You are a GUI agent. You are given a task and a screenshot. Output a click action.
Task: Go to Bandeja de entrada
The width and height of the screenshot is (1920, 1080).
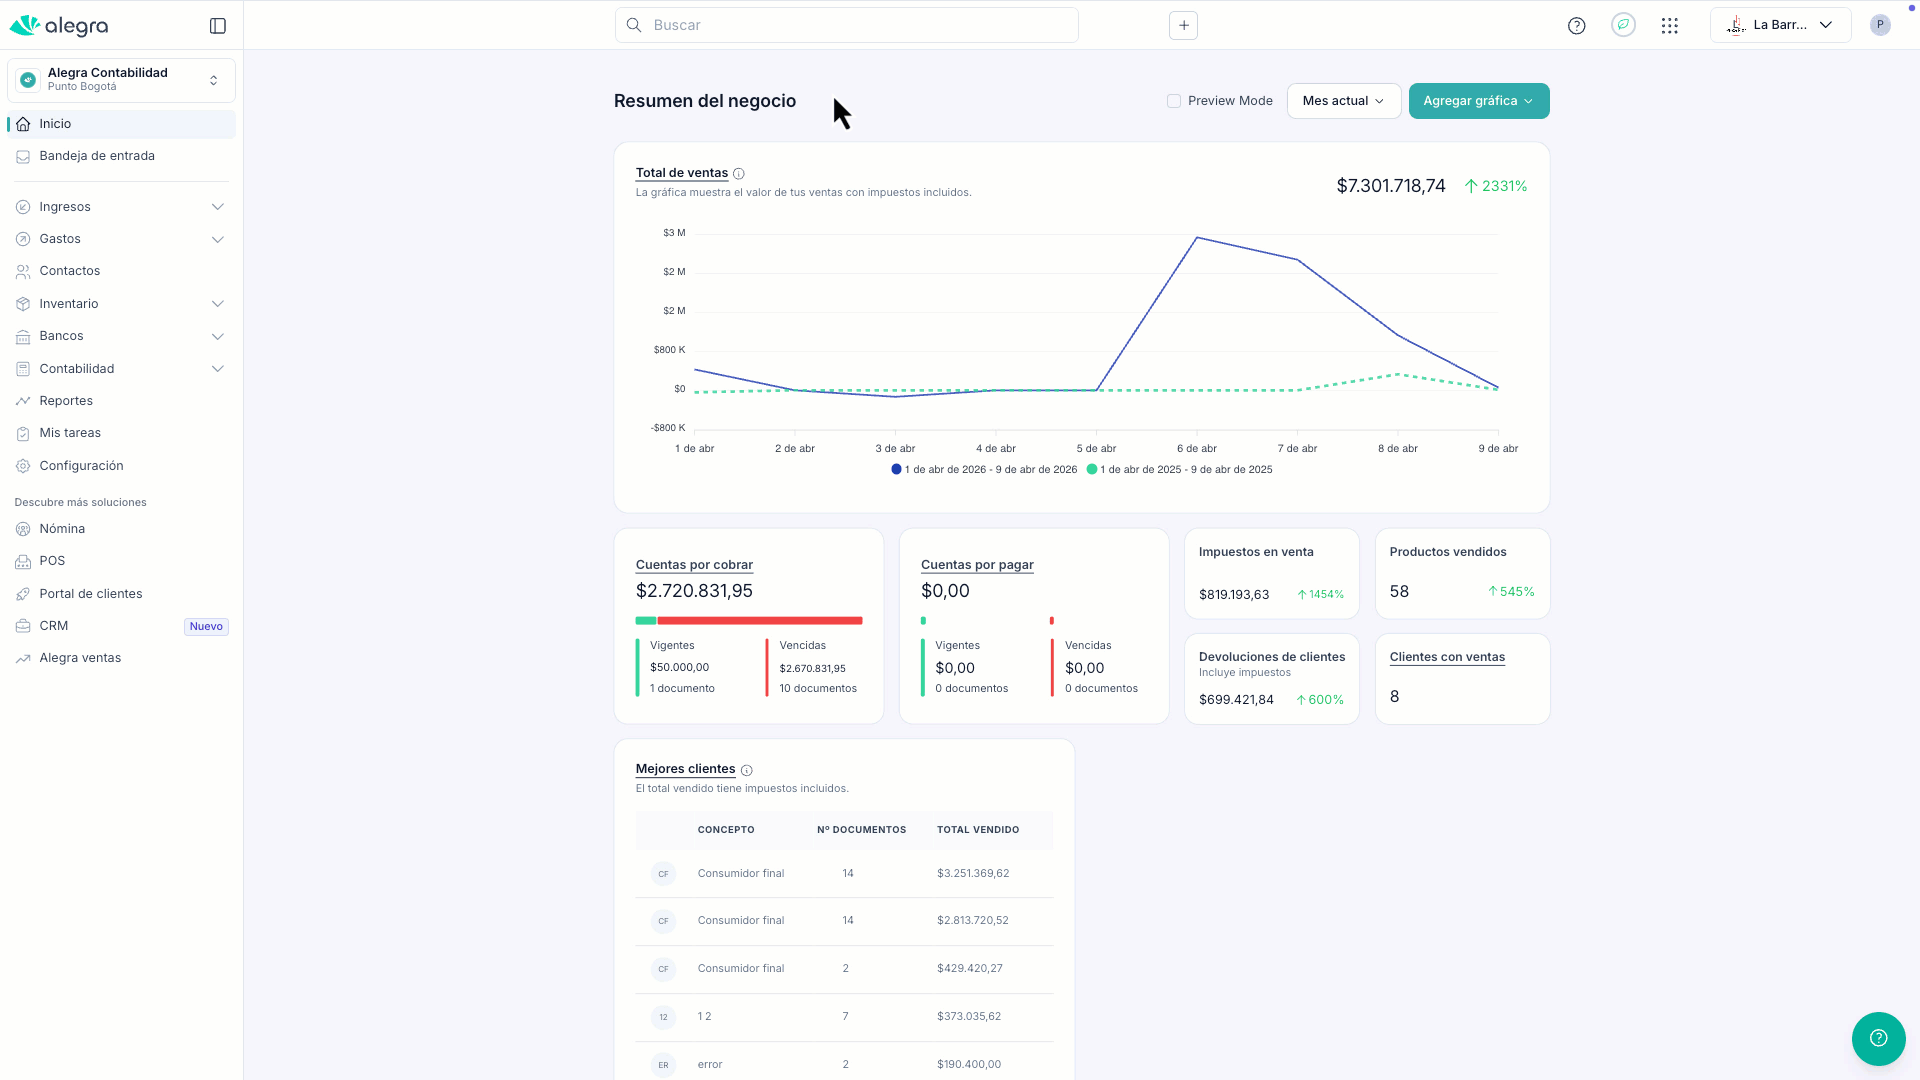97,156
